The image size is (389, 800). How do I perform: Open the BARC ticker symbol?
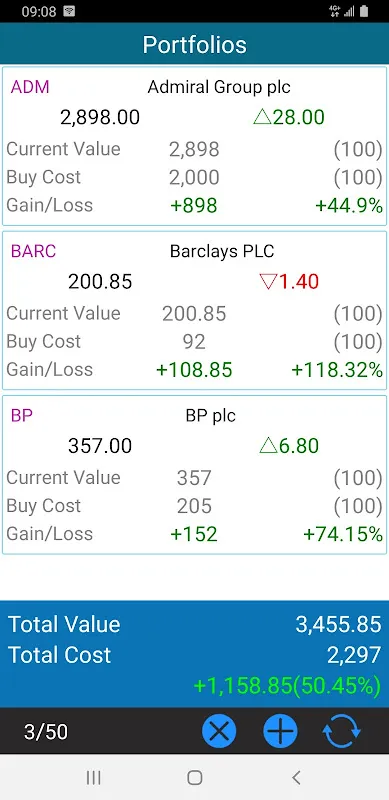(x=33, y=251)
